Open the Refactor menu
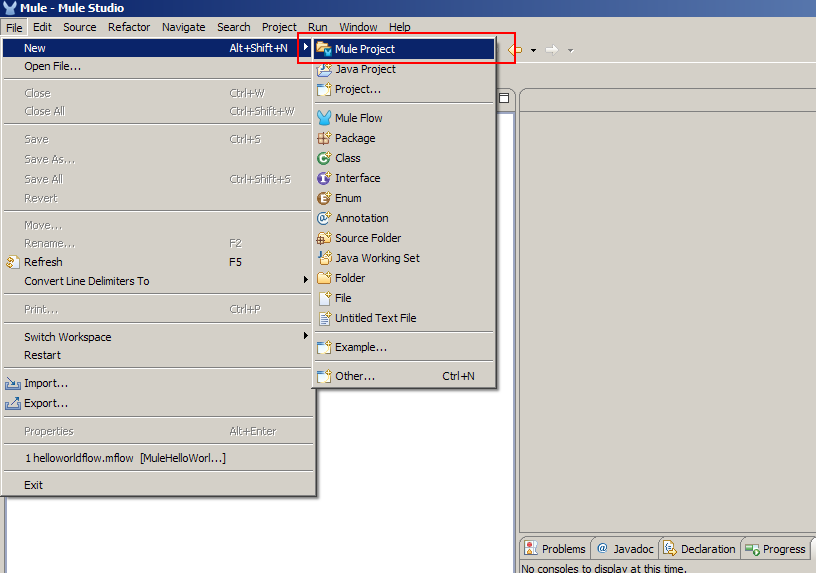The height and width of the screenshot is (574, 816). (129, 27)
